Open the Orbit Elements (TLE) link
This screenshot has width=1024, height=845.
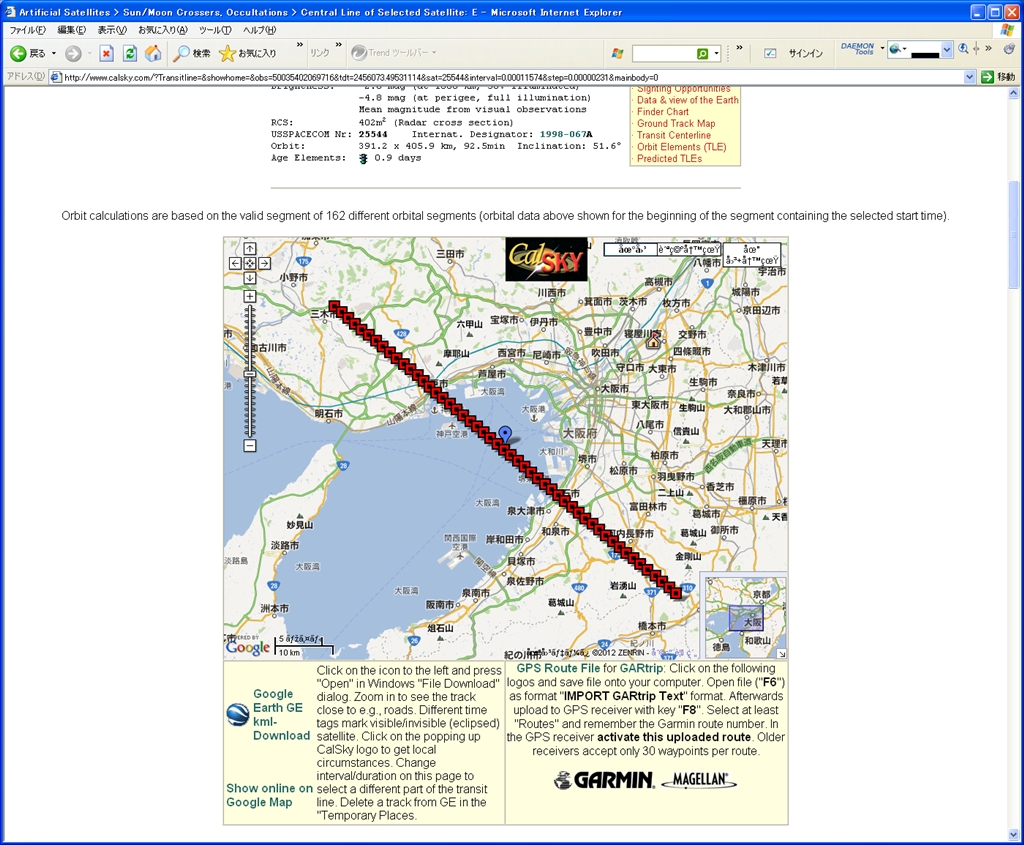point(681,147)
